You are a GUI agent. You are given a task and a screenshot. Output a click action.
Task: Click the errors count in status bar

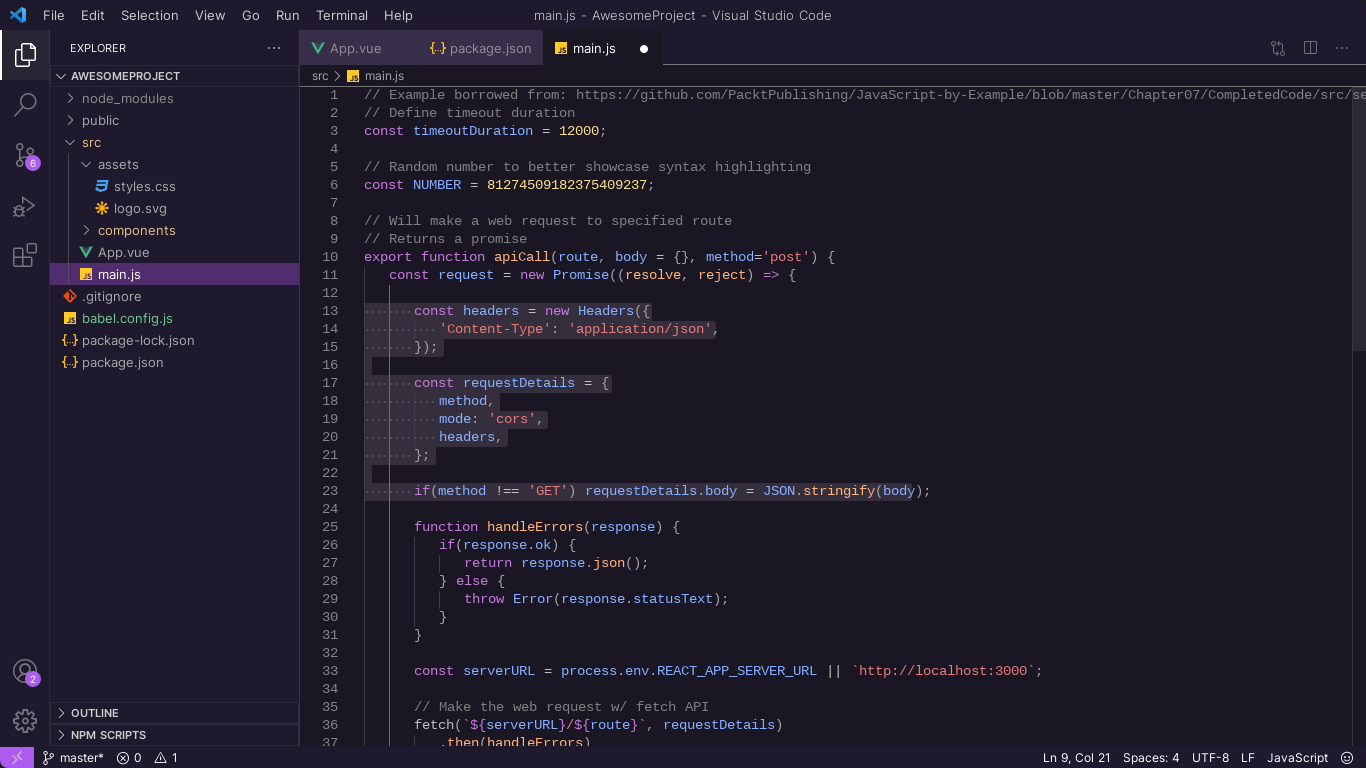(x=129, y=758)
